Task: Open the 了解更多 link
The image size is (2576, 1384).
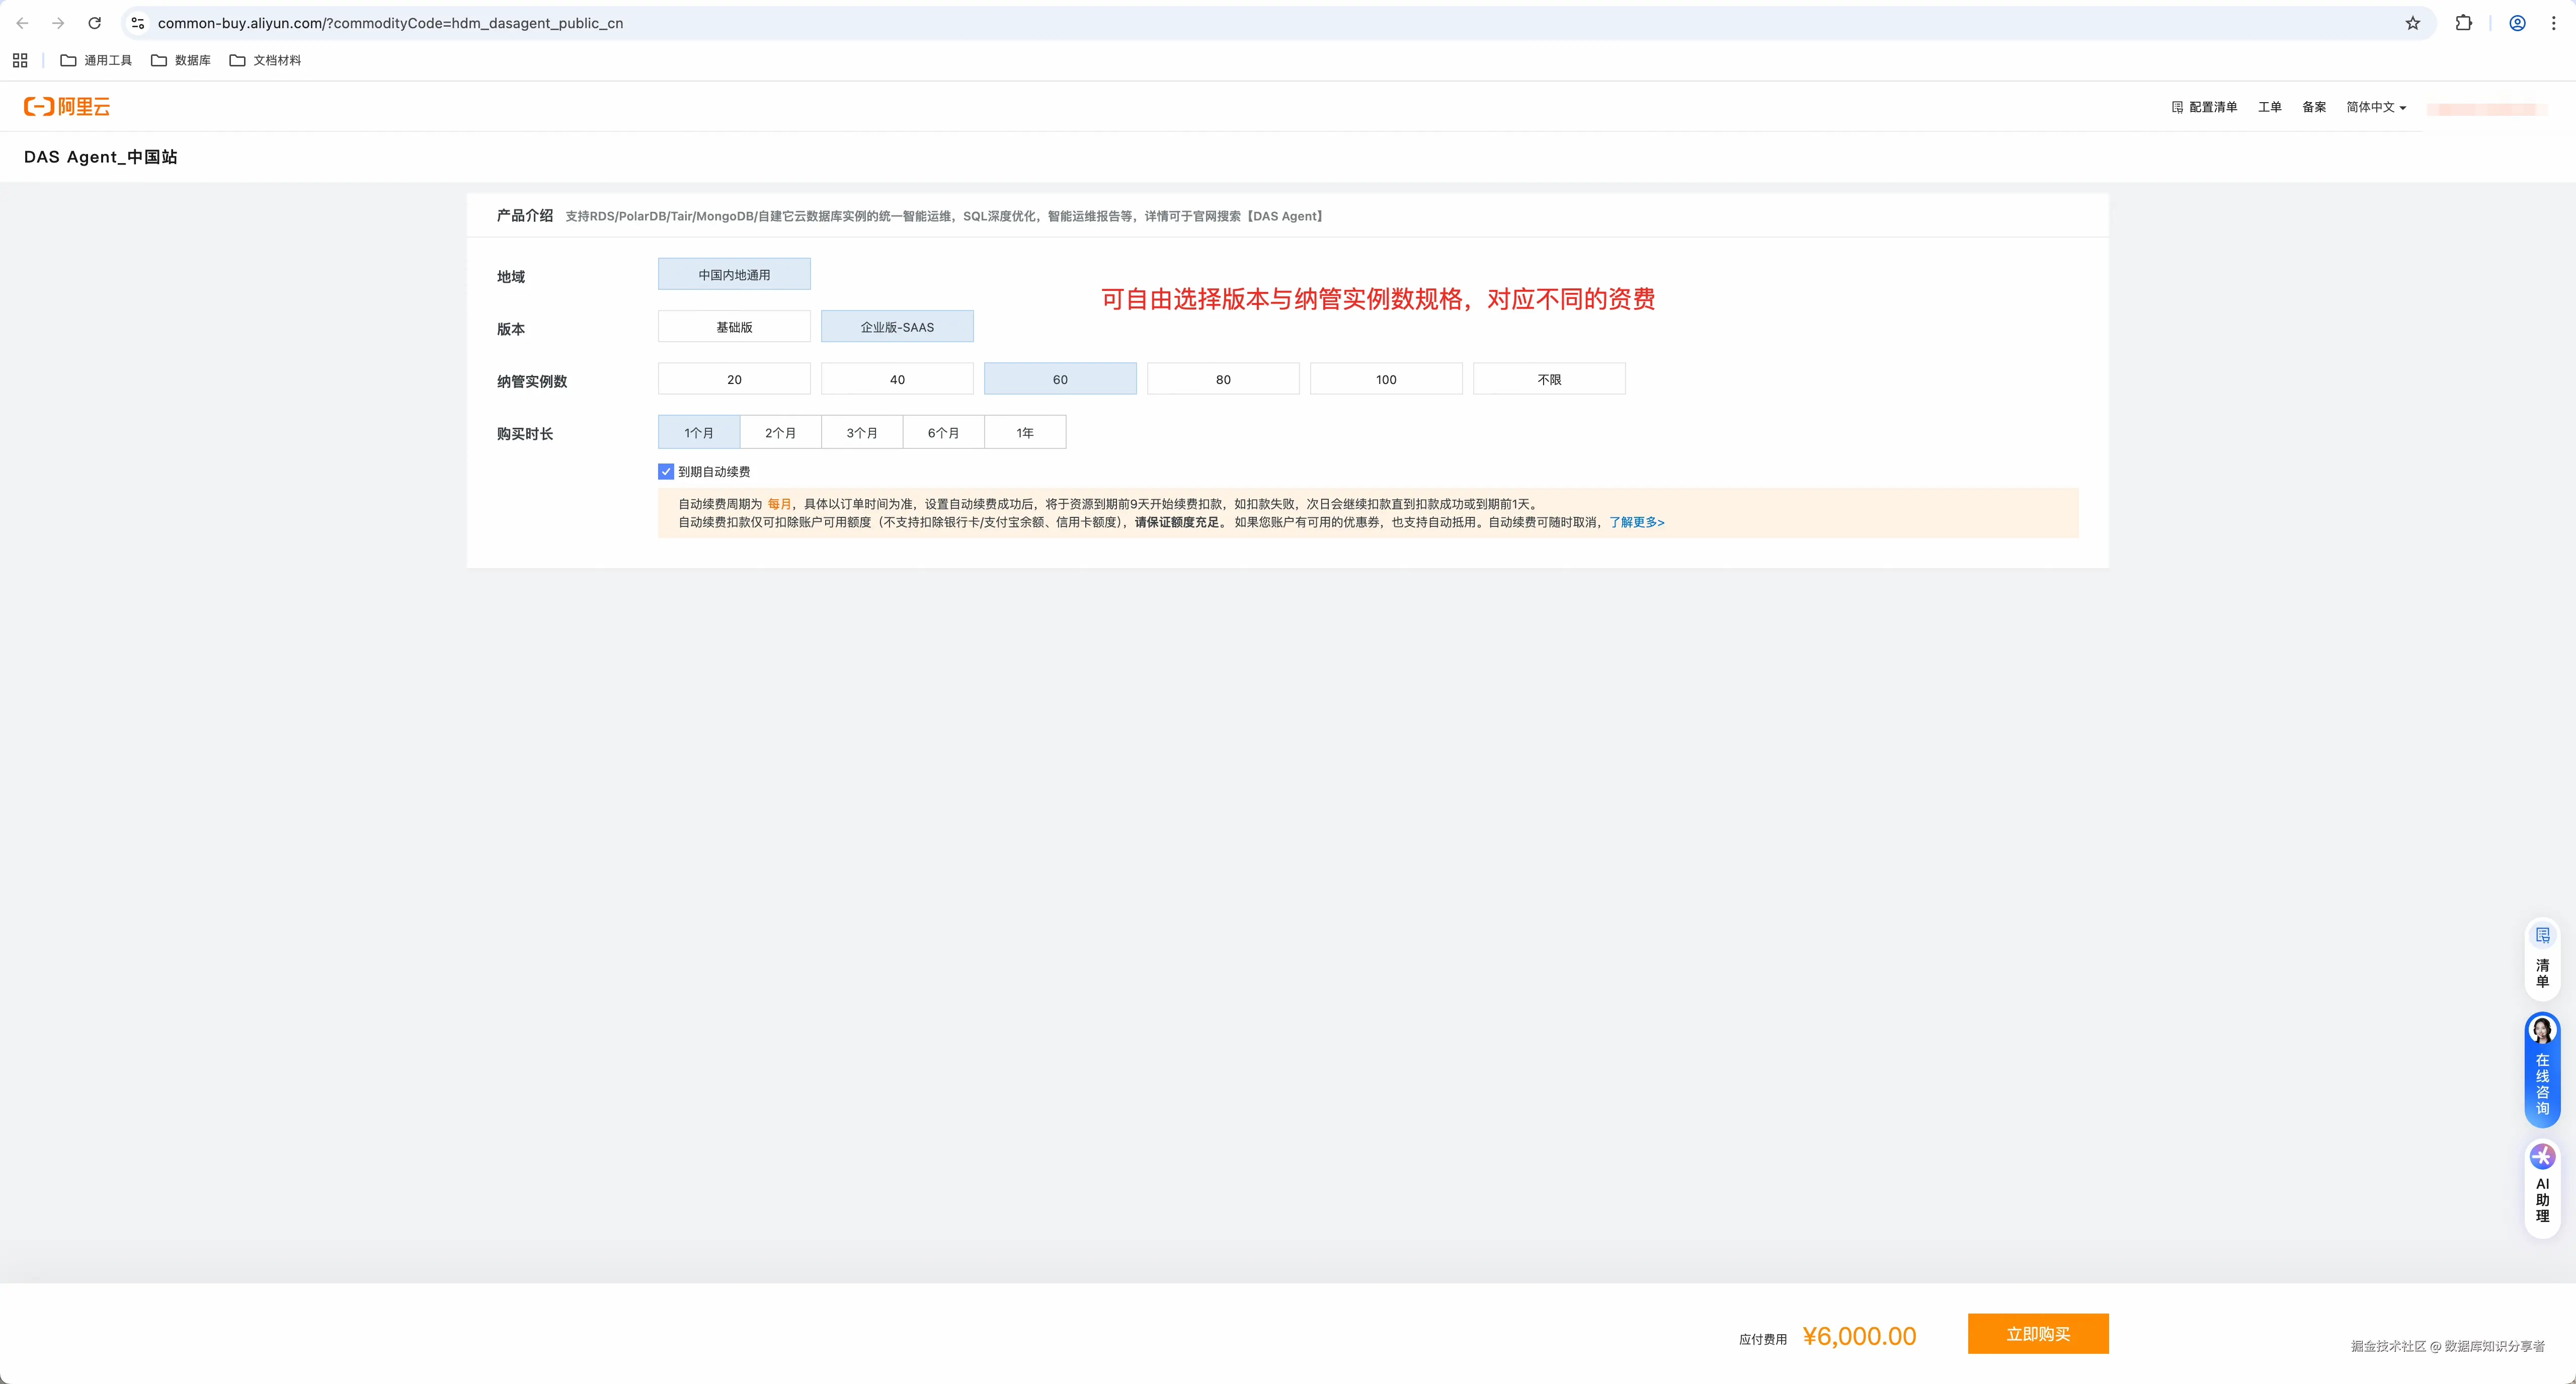Action: point(1636,522)
